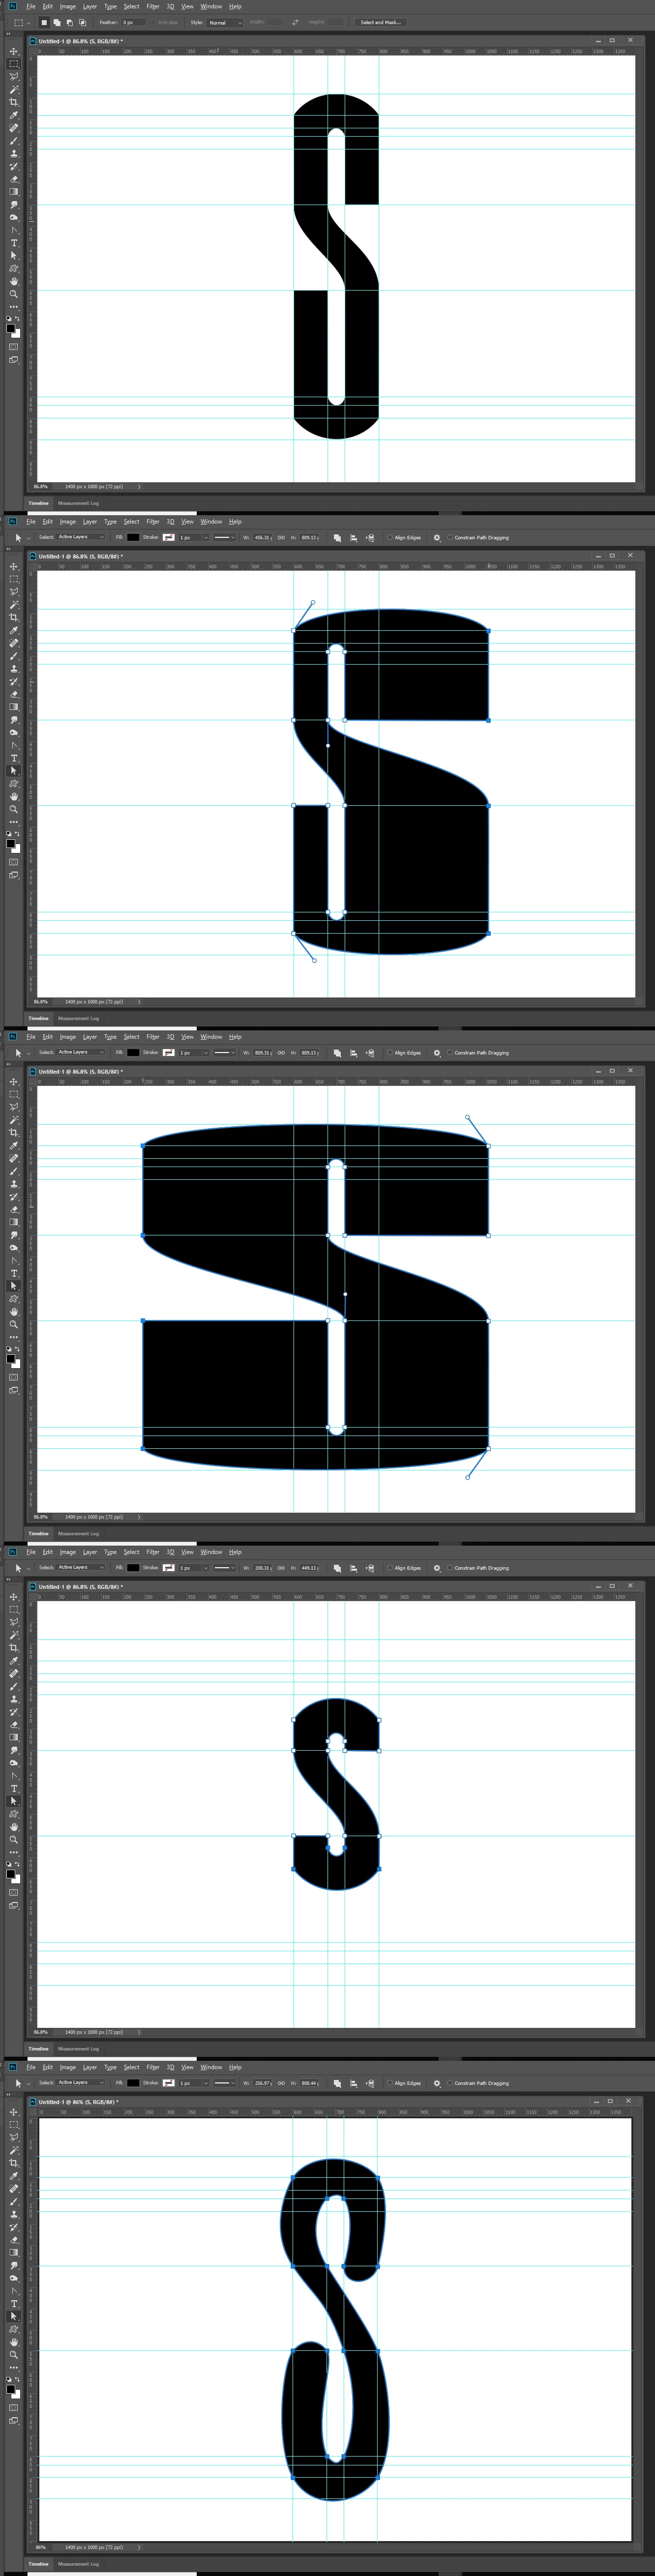The height and width of the screenshot is (2576, 655).
Task: Open Active Layers dropdown in W 809.31 window
Action: [80, 1052]
